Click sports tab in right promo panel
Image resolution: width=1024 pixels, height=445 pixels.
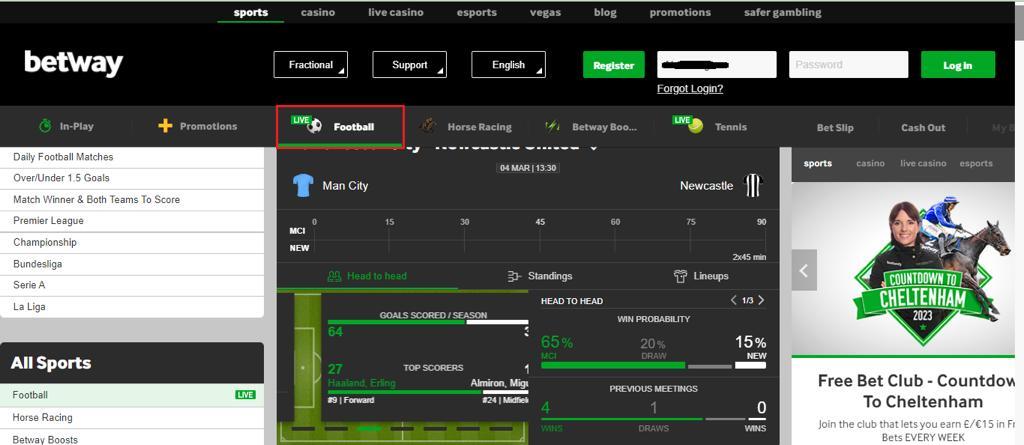[818, 163]
